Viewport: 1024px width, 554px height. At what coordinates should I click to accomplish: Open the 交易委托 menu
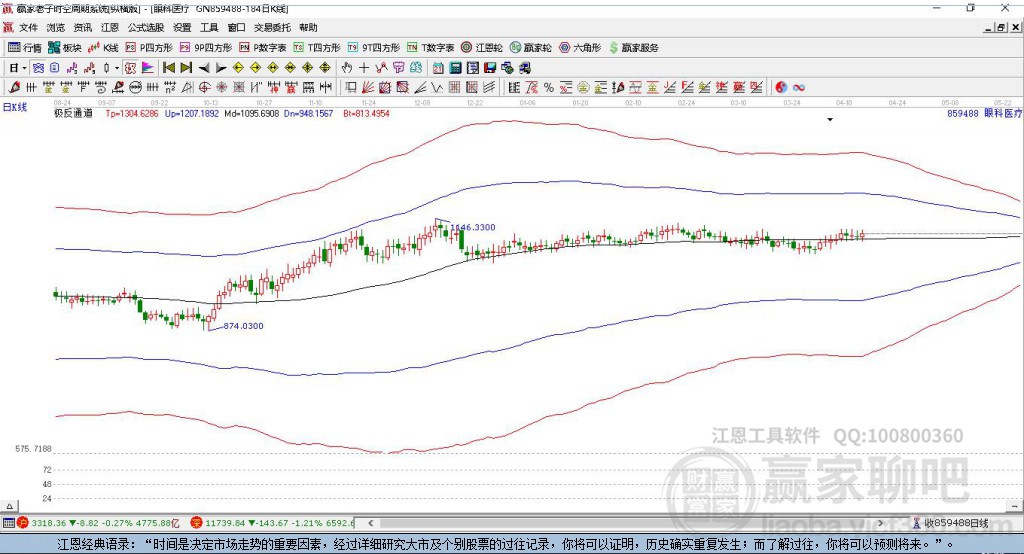click(272, 27)
